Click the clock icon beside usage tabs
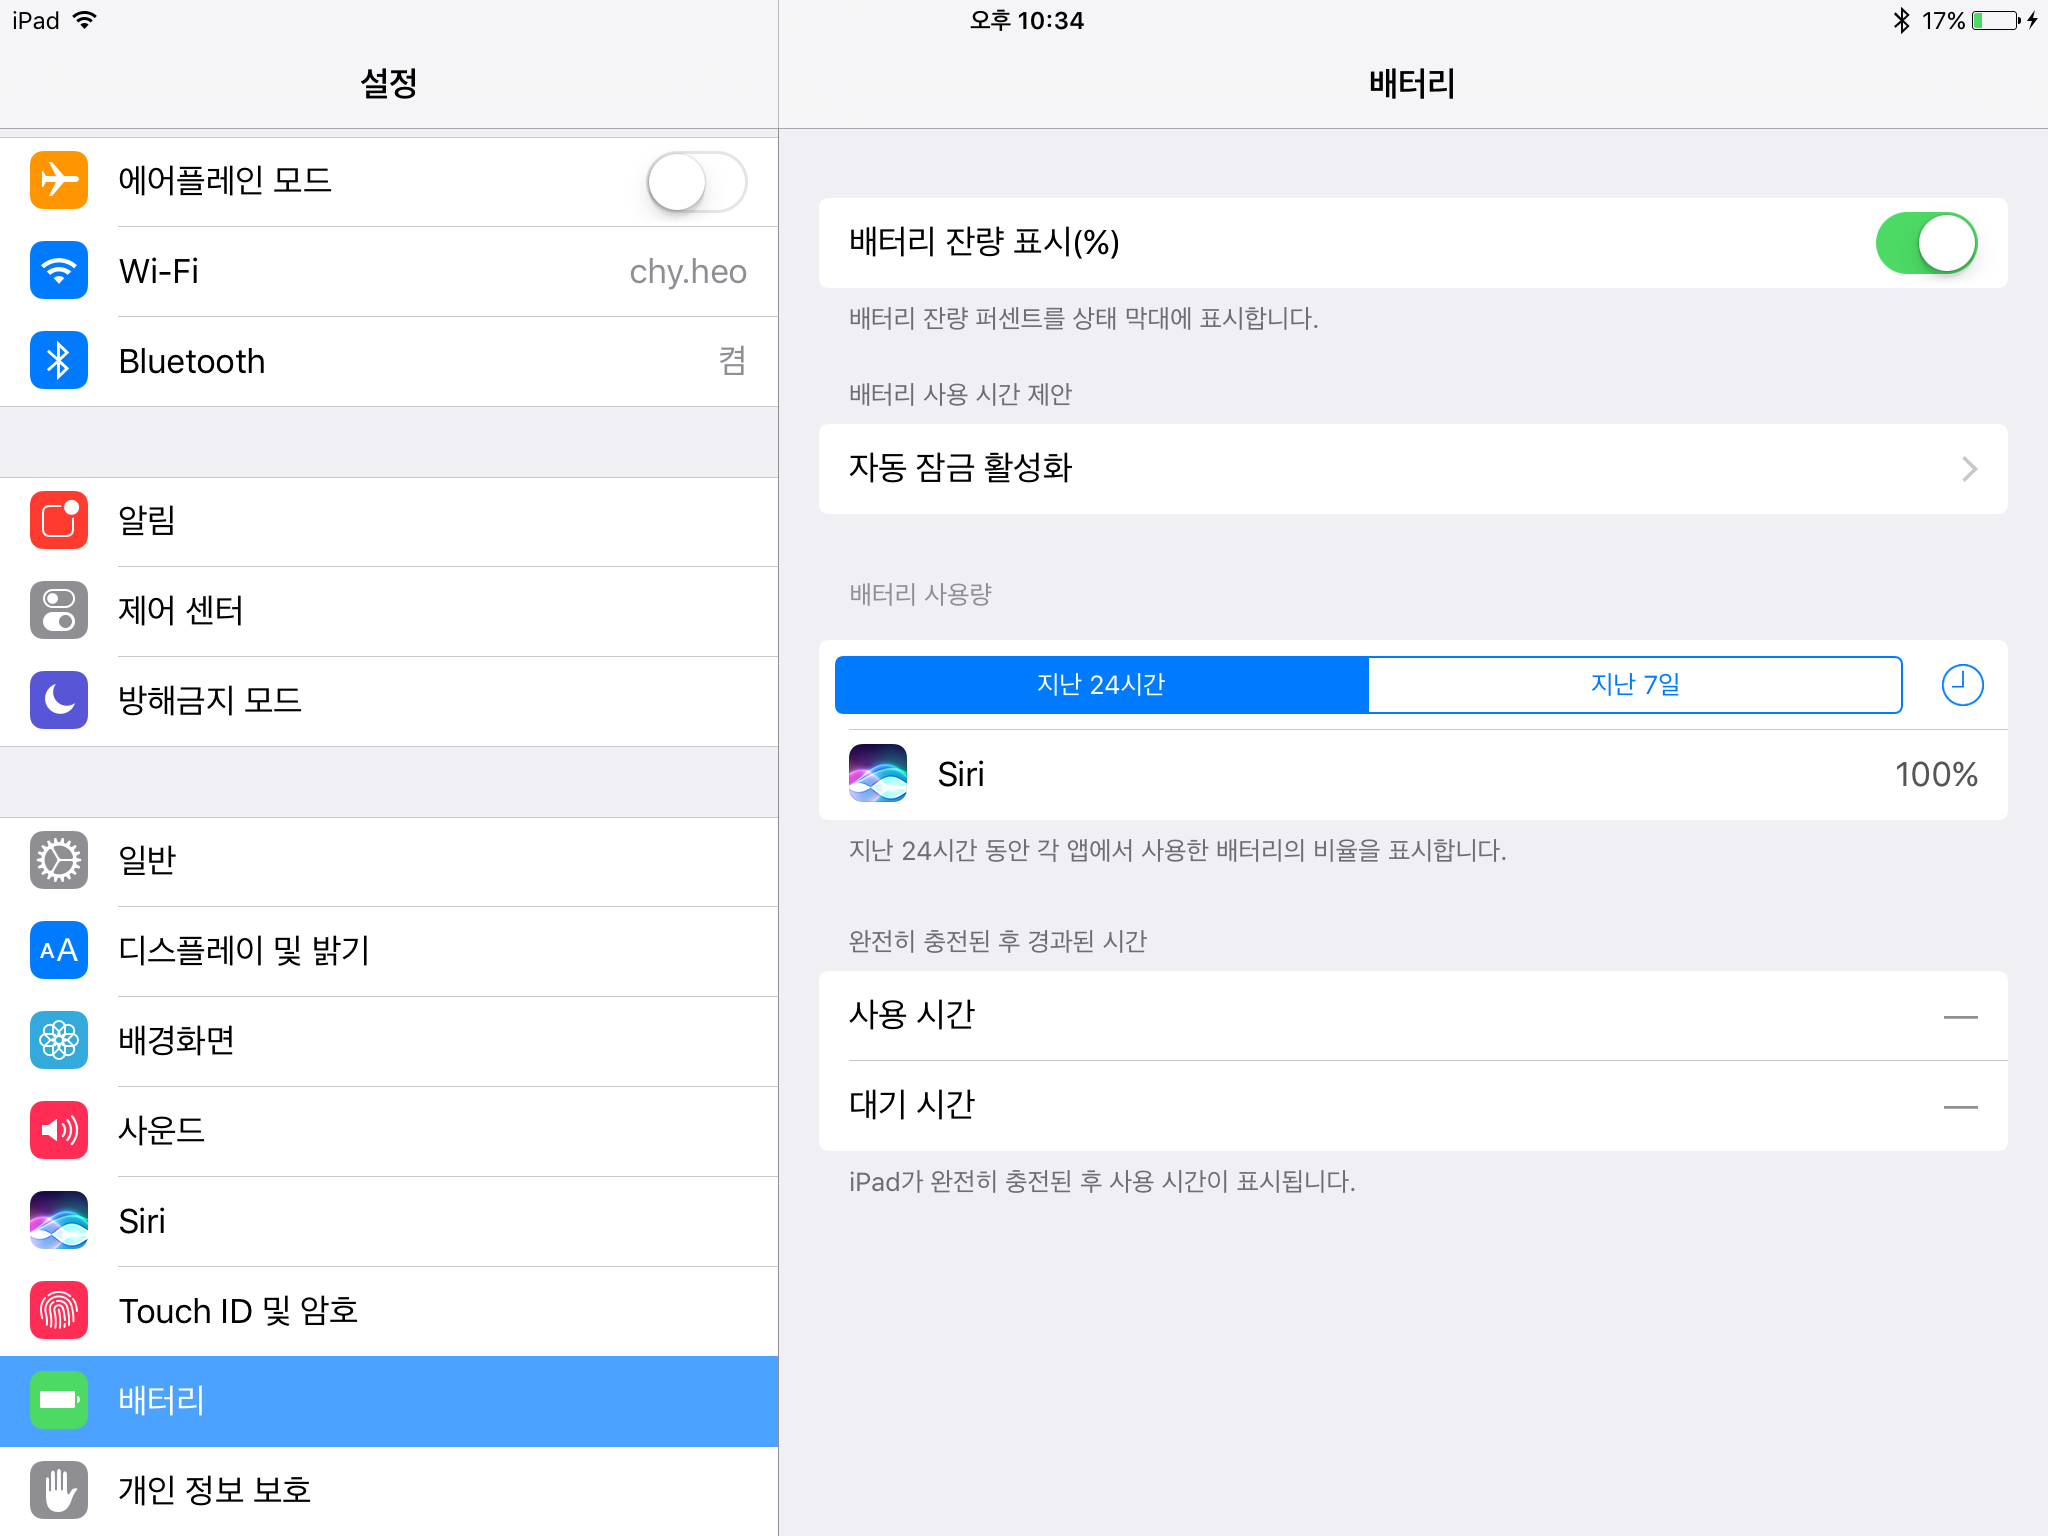Image resolution: width=2048 pixels, height=1536 pixels. (x=1962, y=685)
